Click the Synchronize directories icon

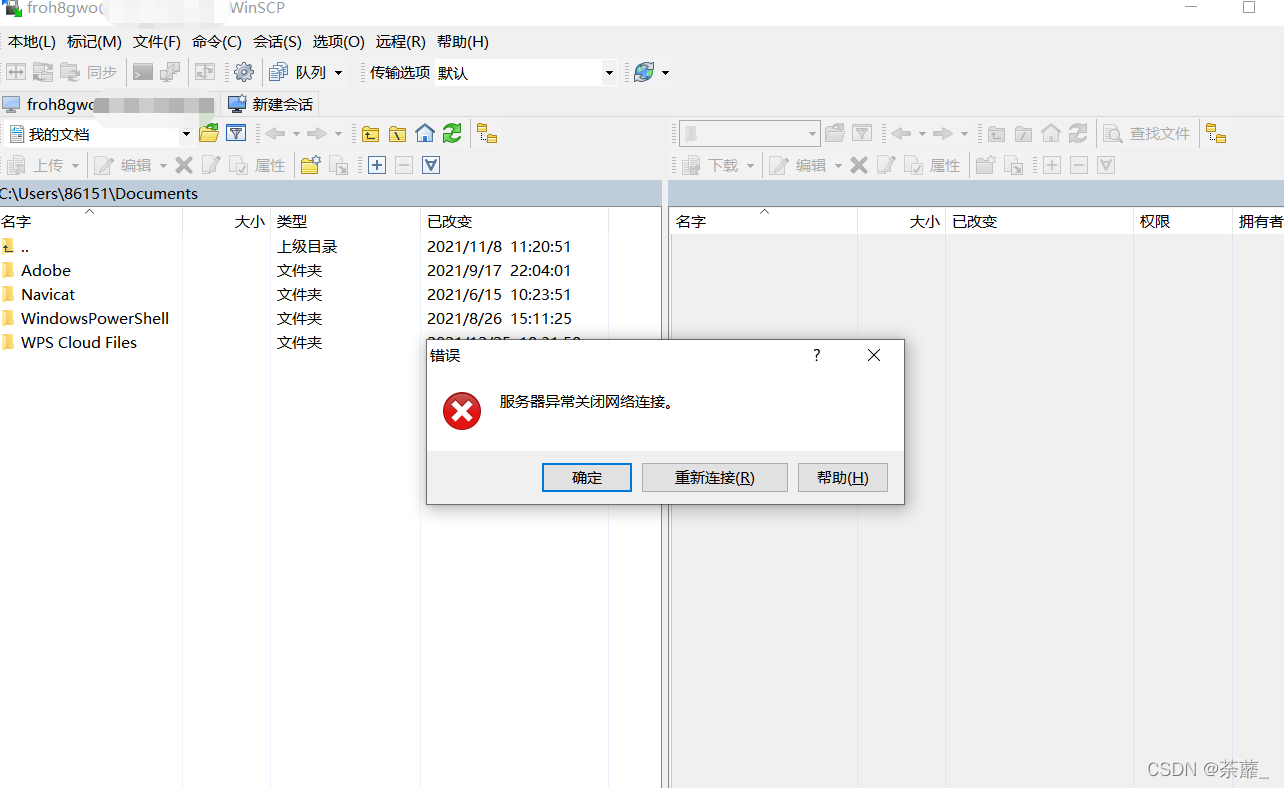(x=43, y=72)
